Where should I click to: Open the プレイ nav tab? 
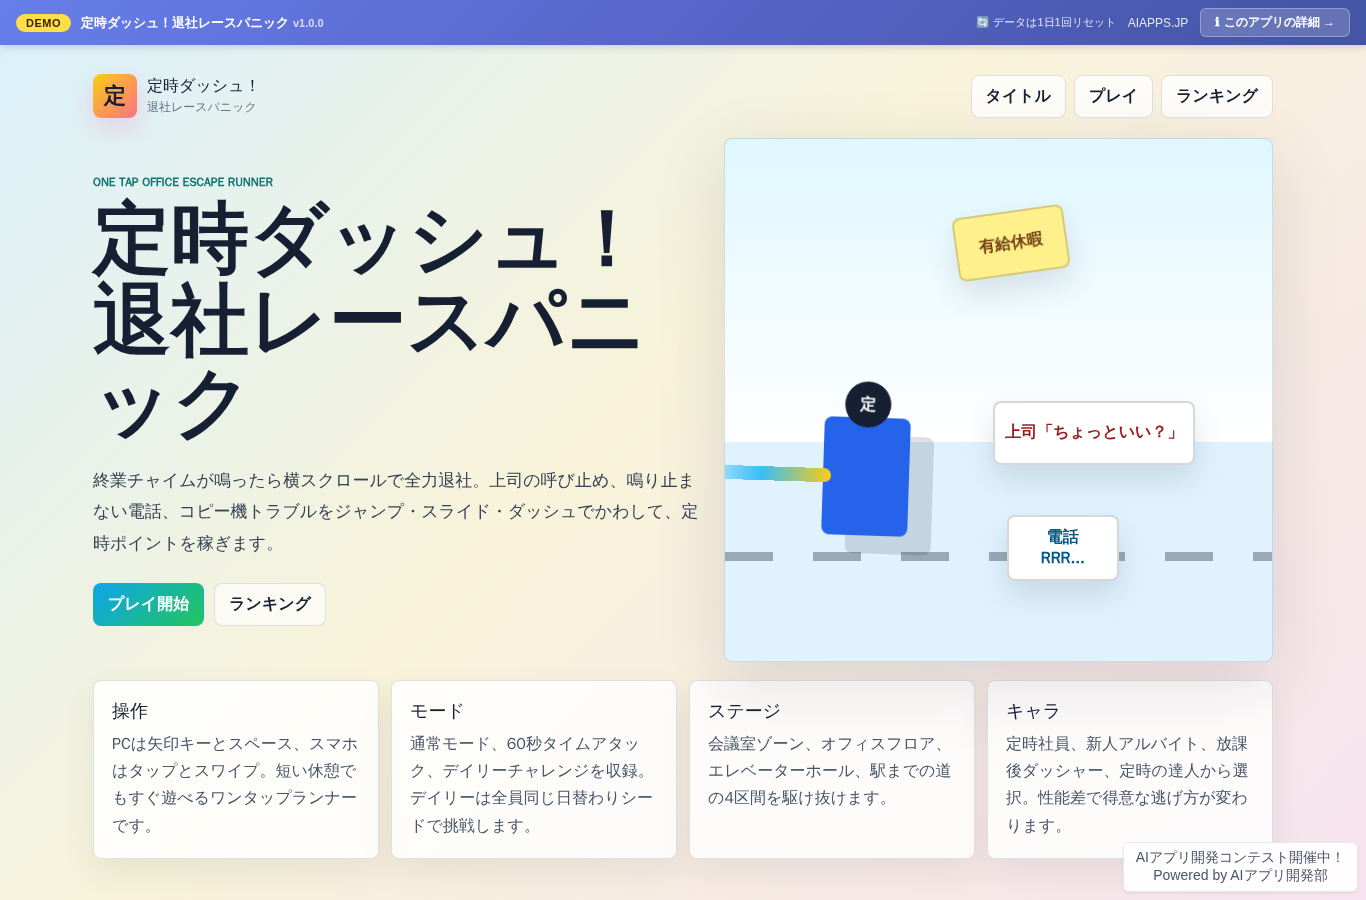[x=1113, y=96]
